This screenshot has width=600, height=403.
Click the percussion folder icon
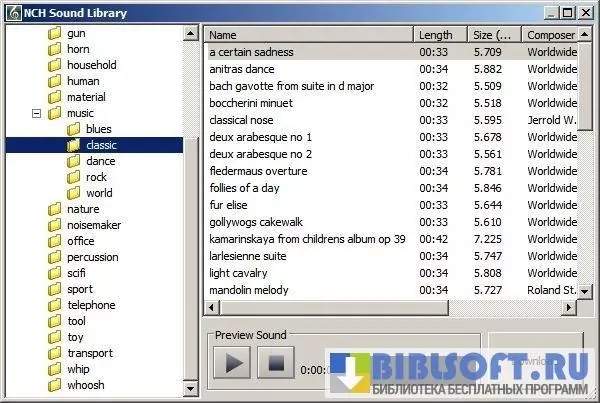(55, 257)
